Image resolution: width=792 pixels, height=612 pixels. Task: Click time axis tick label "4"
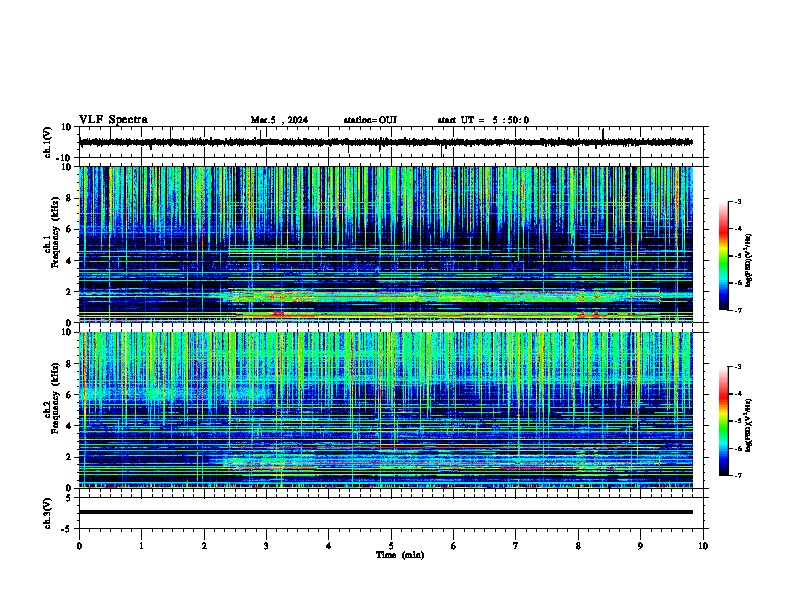click(329, 546)
